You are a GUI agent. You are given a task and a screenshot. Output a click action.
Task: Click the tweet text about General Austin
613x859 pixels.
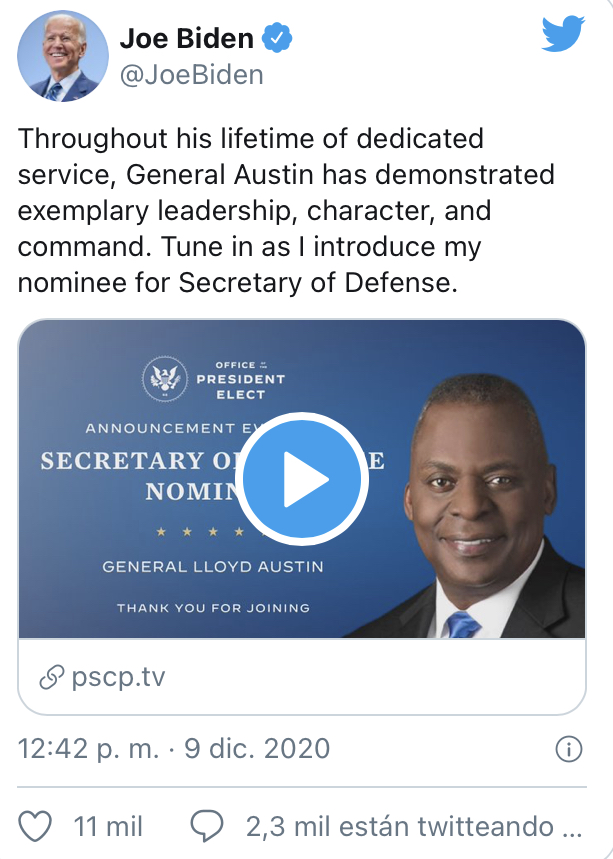[286, 210]
